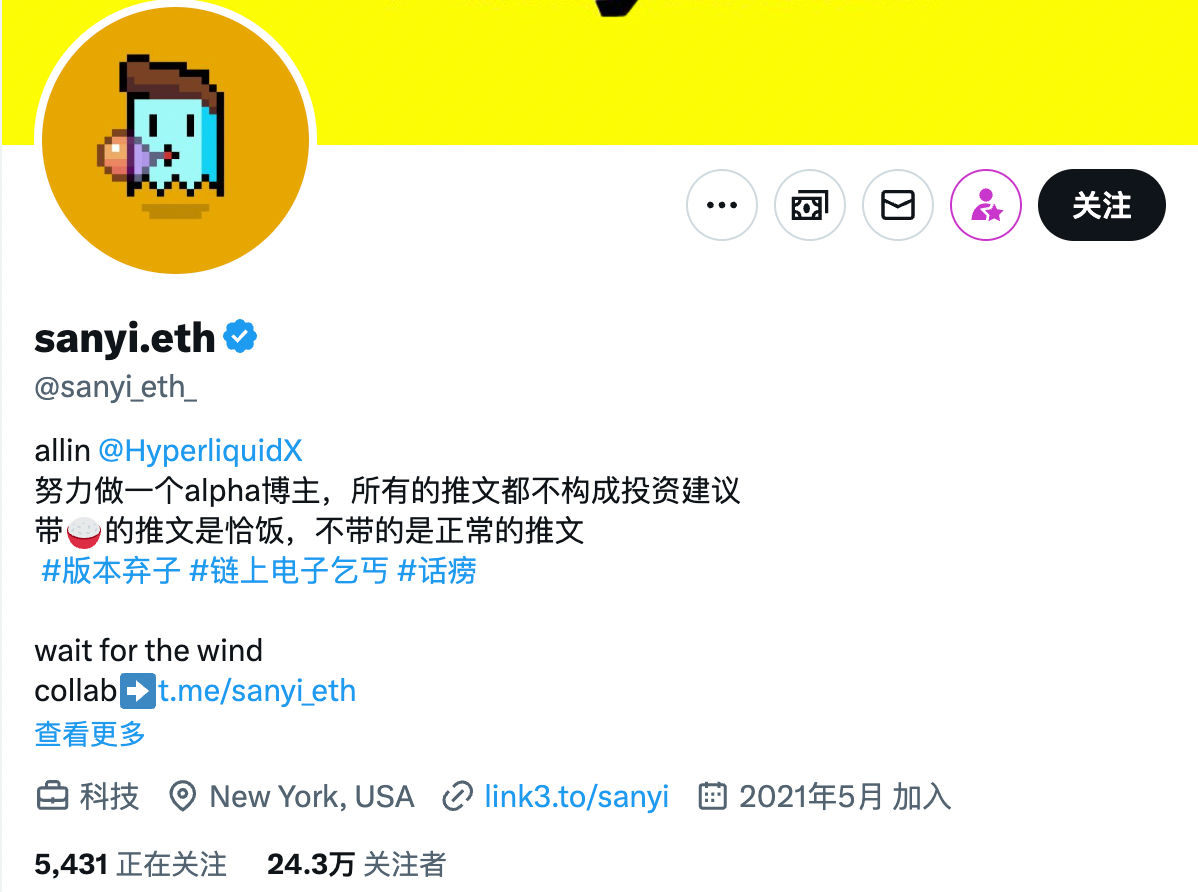
Task: Open hashtag #话痨
Action: click(x=437, y=571)
